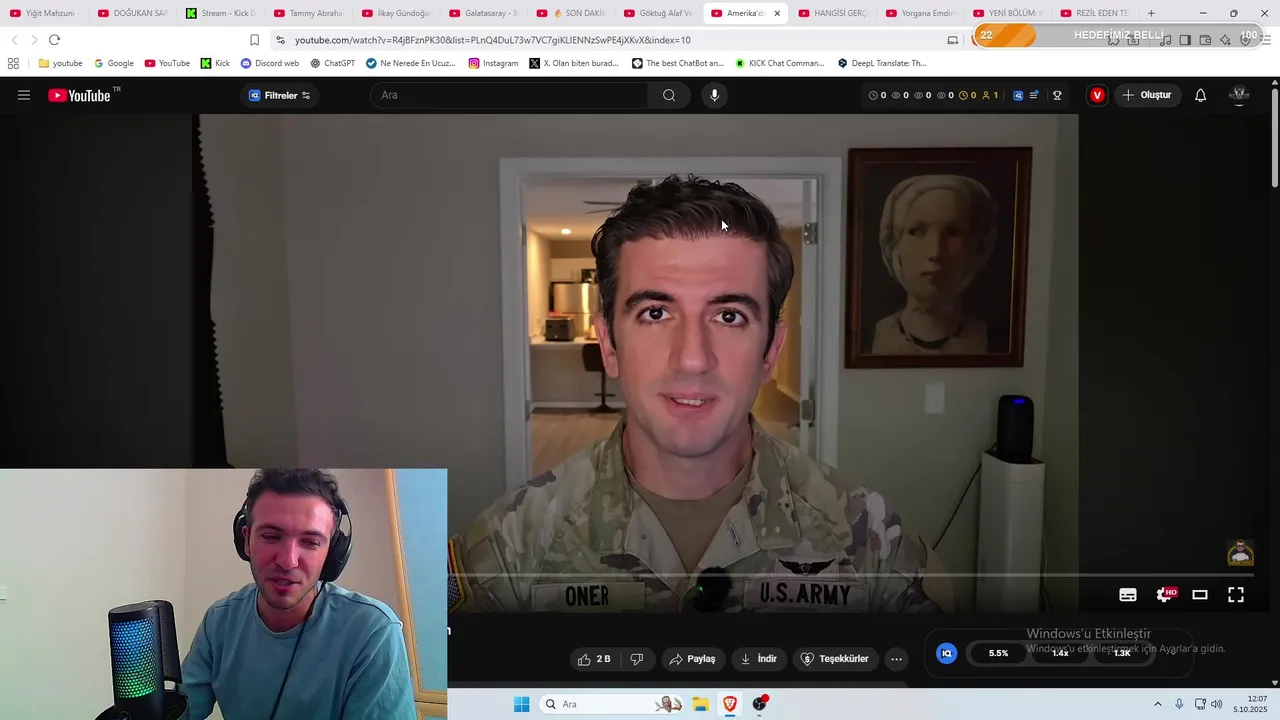Open Instagram bookmark
1280x720 pixels.
click(493, 63)
